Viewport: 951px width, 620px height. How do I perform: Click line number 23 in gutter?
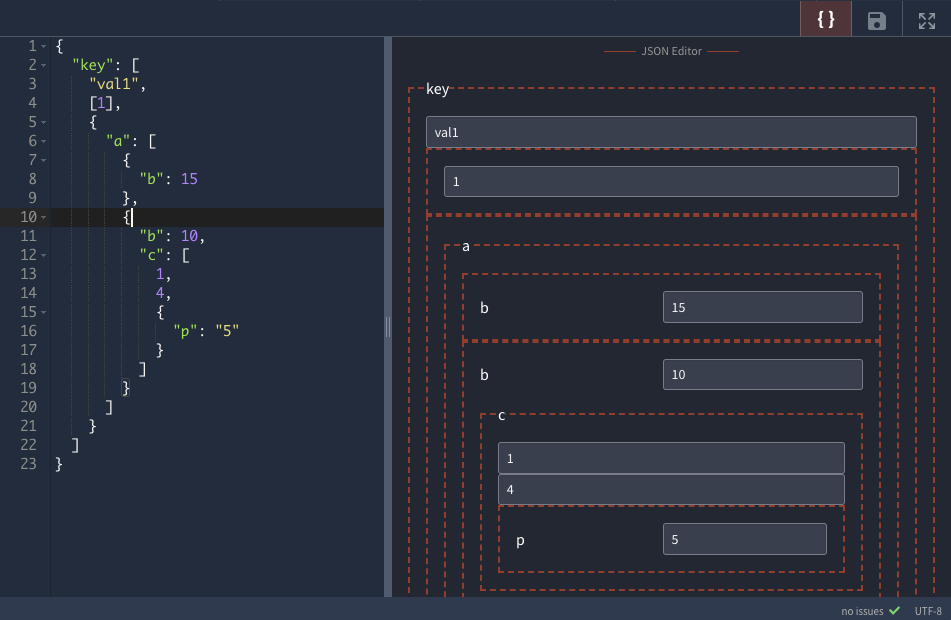[x=29, y=464]
